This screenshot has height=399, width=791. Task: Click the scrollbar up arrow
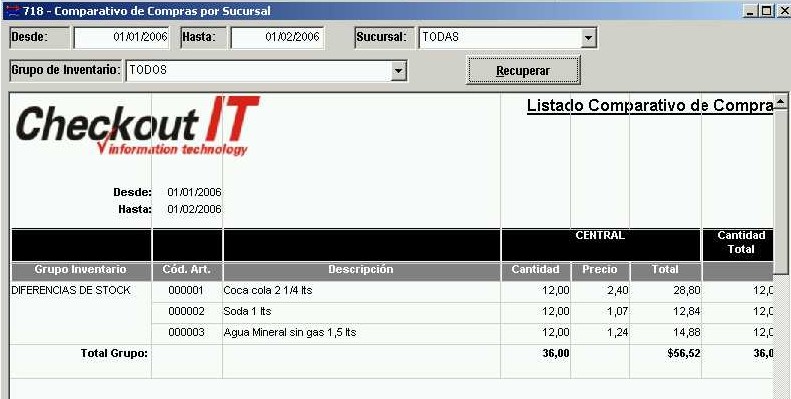click(780, 101)
